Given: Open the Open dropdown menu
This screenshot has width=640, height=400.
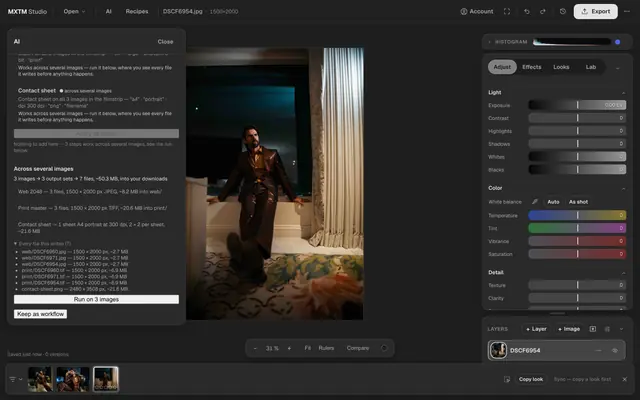Looking at the screenshot, I should click(x=74, y=11).
